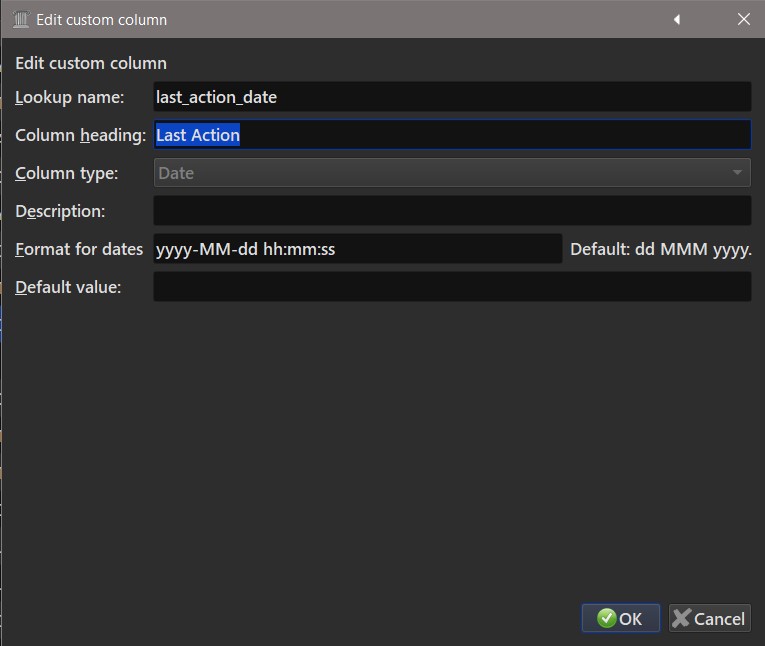Click the "Lookup name:" label

pos(69,97)
